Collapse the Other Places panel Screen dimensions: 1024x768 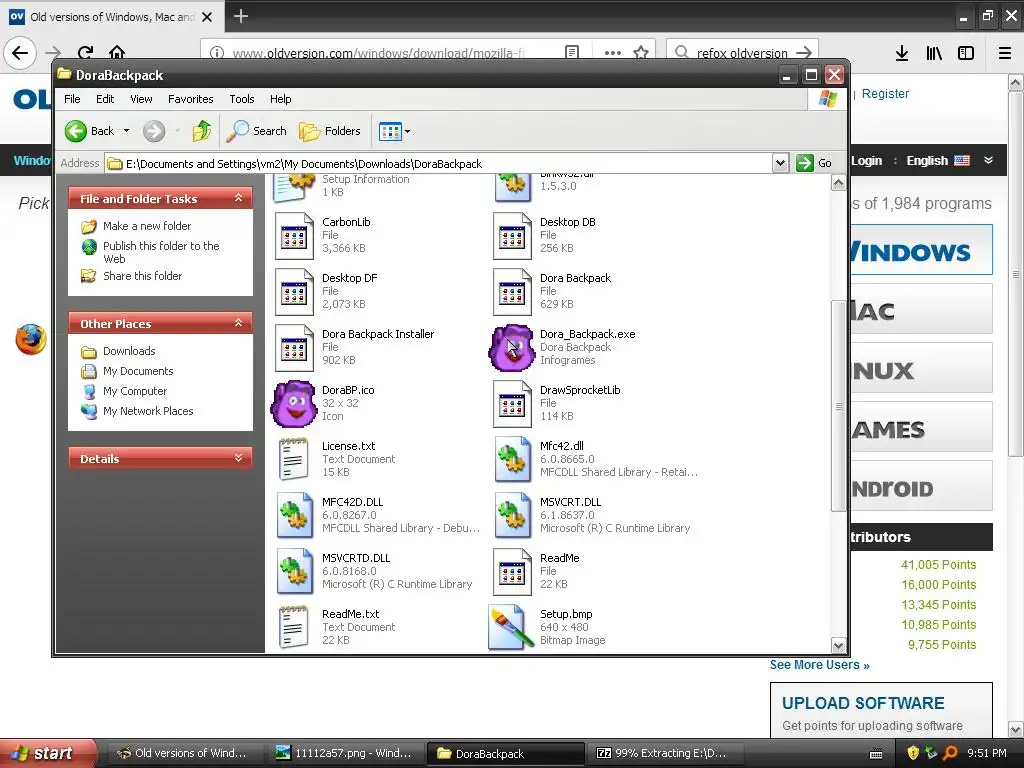(238, 323)
